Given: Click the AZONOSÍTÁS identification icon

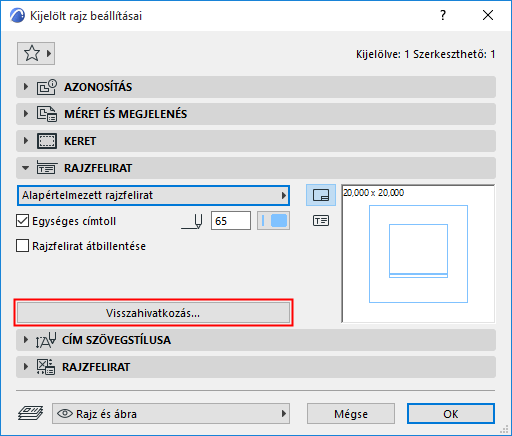Looking at the screenshot, I should (x=47, y=87).
